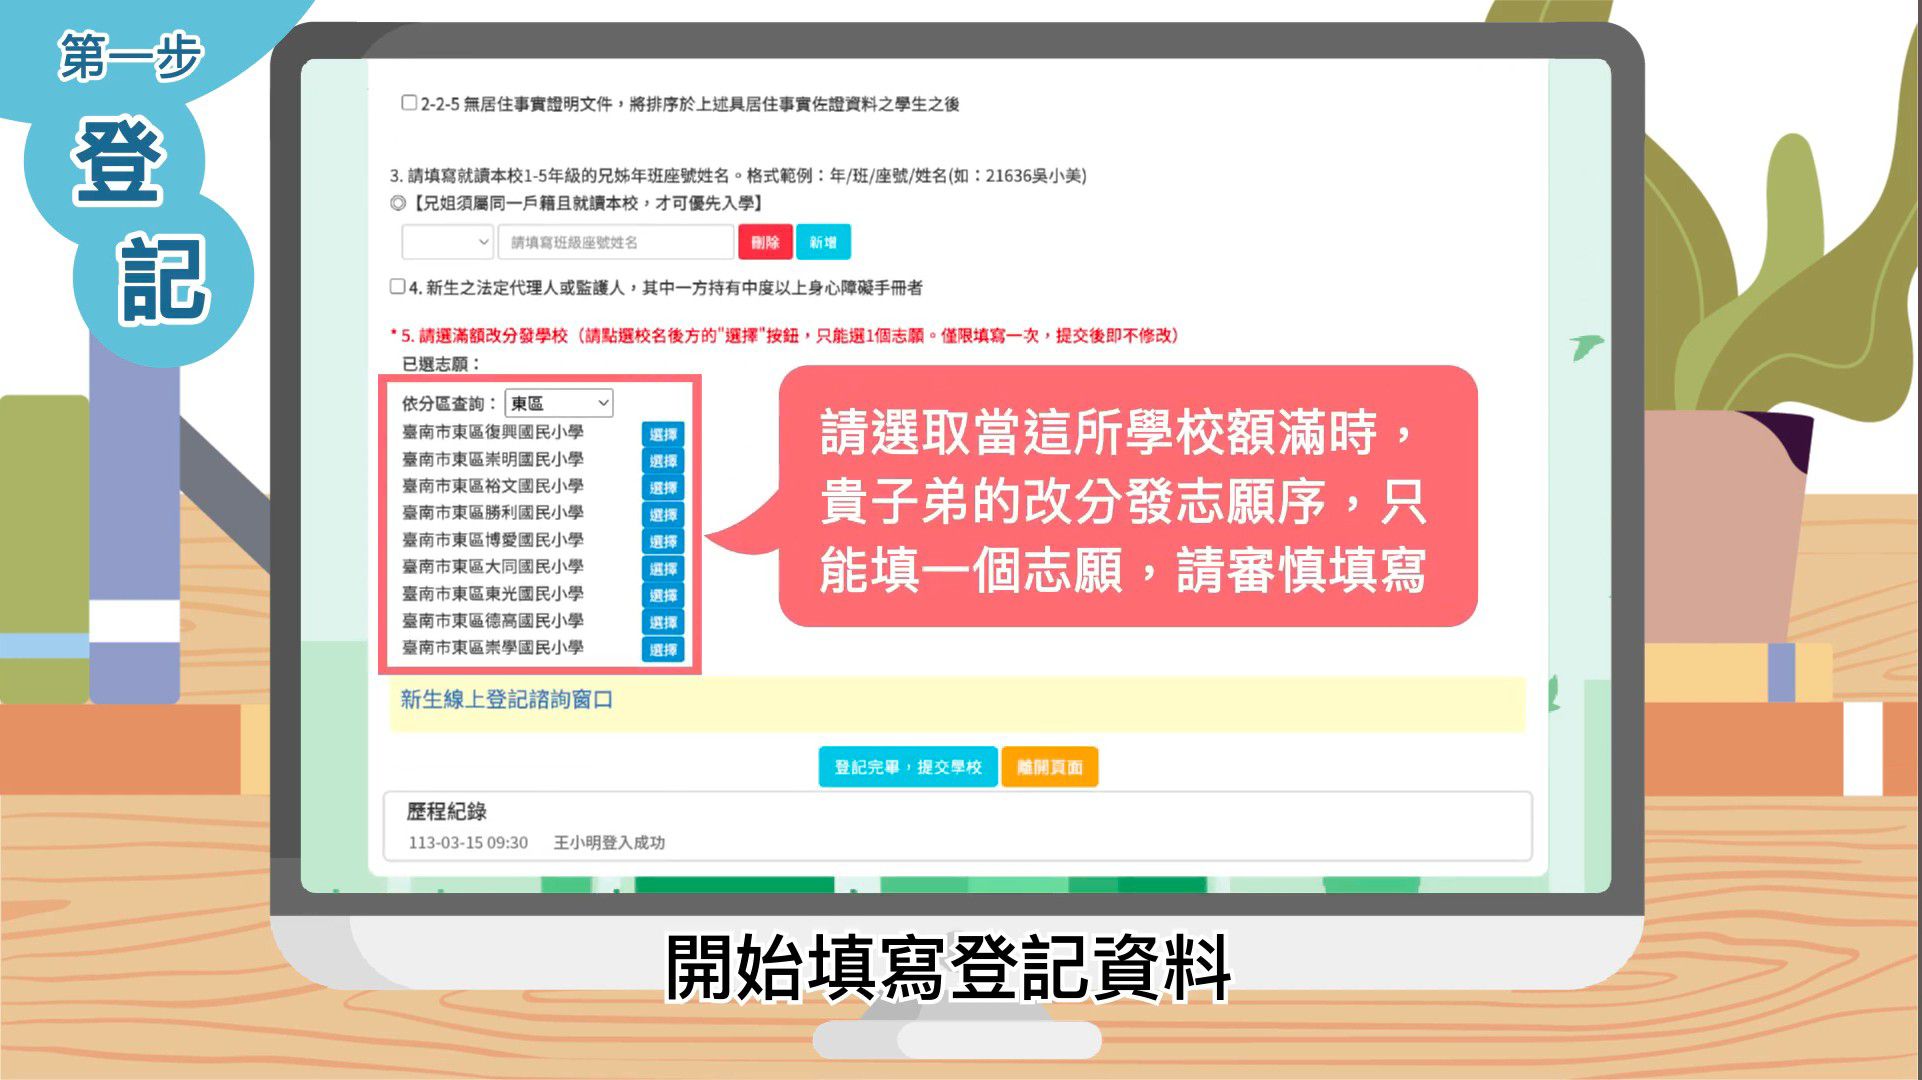Click the orange 離開頁面 button

click(x=1049, y=767)
